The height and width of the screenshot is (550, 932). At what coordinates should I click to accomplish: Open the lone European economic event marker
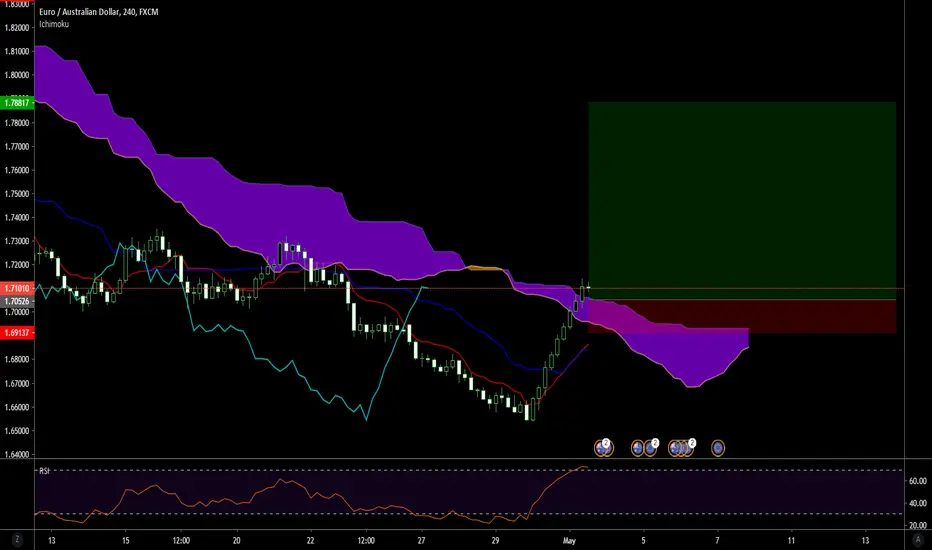(718, 448)
